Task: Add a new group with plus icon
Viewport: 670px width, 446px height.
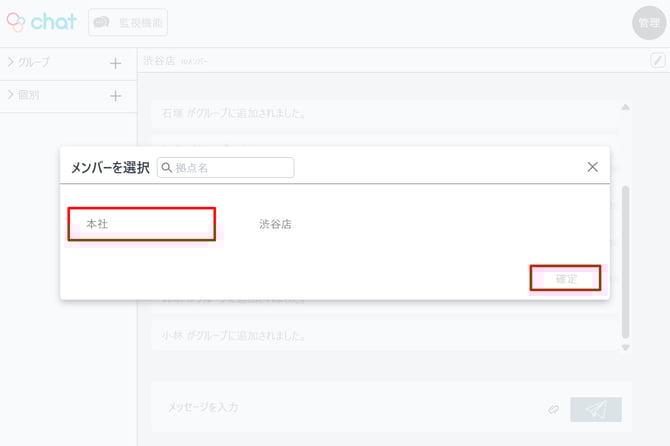Action: (x=115, y=63)
